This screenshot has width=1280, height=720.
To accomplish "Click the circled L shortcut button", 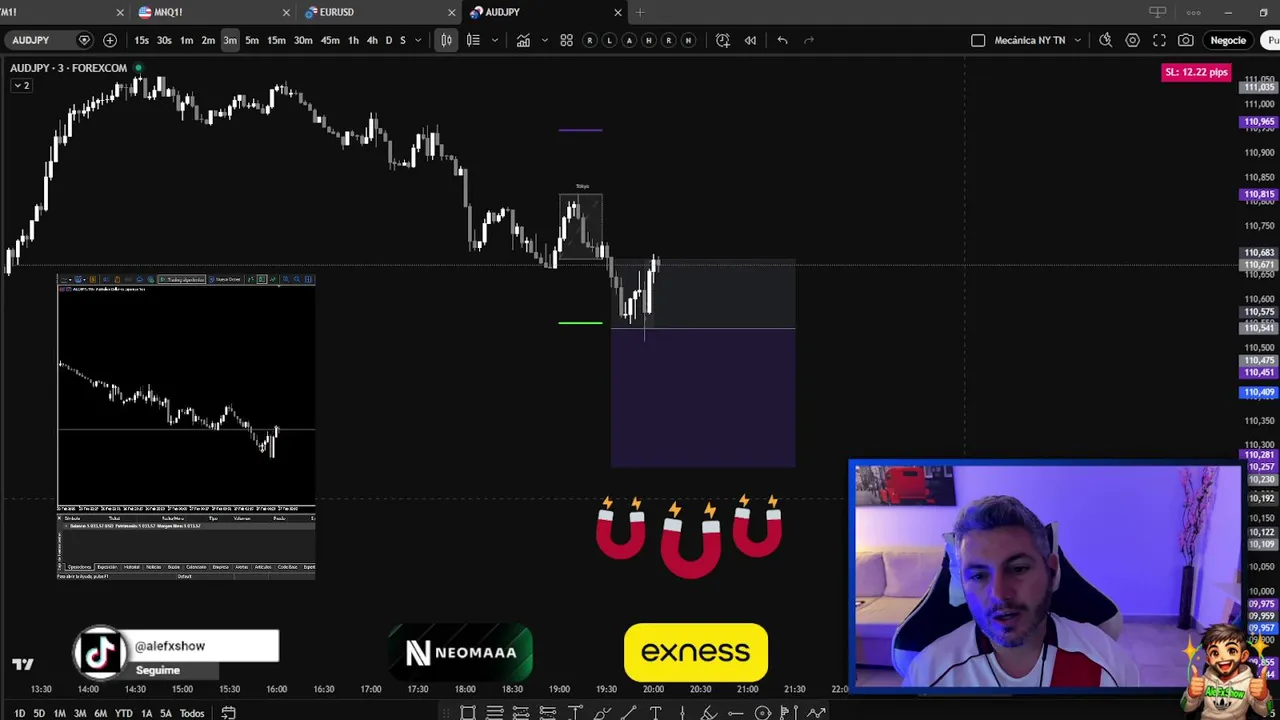I will point(609,40).
